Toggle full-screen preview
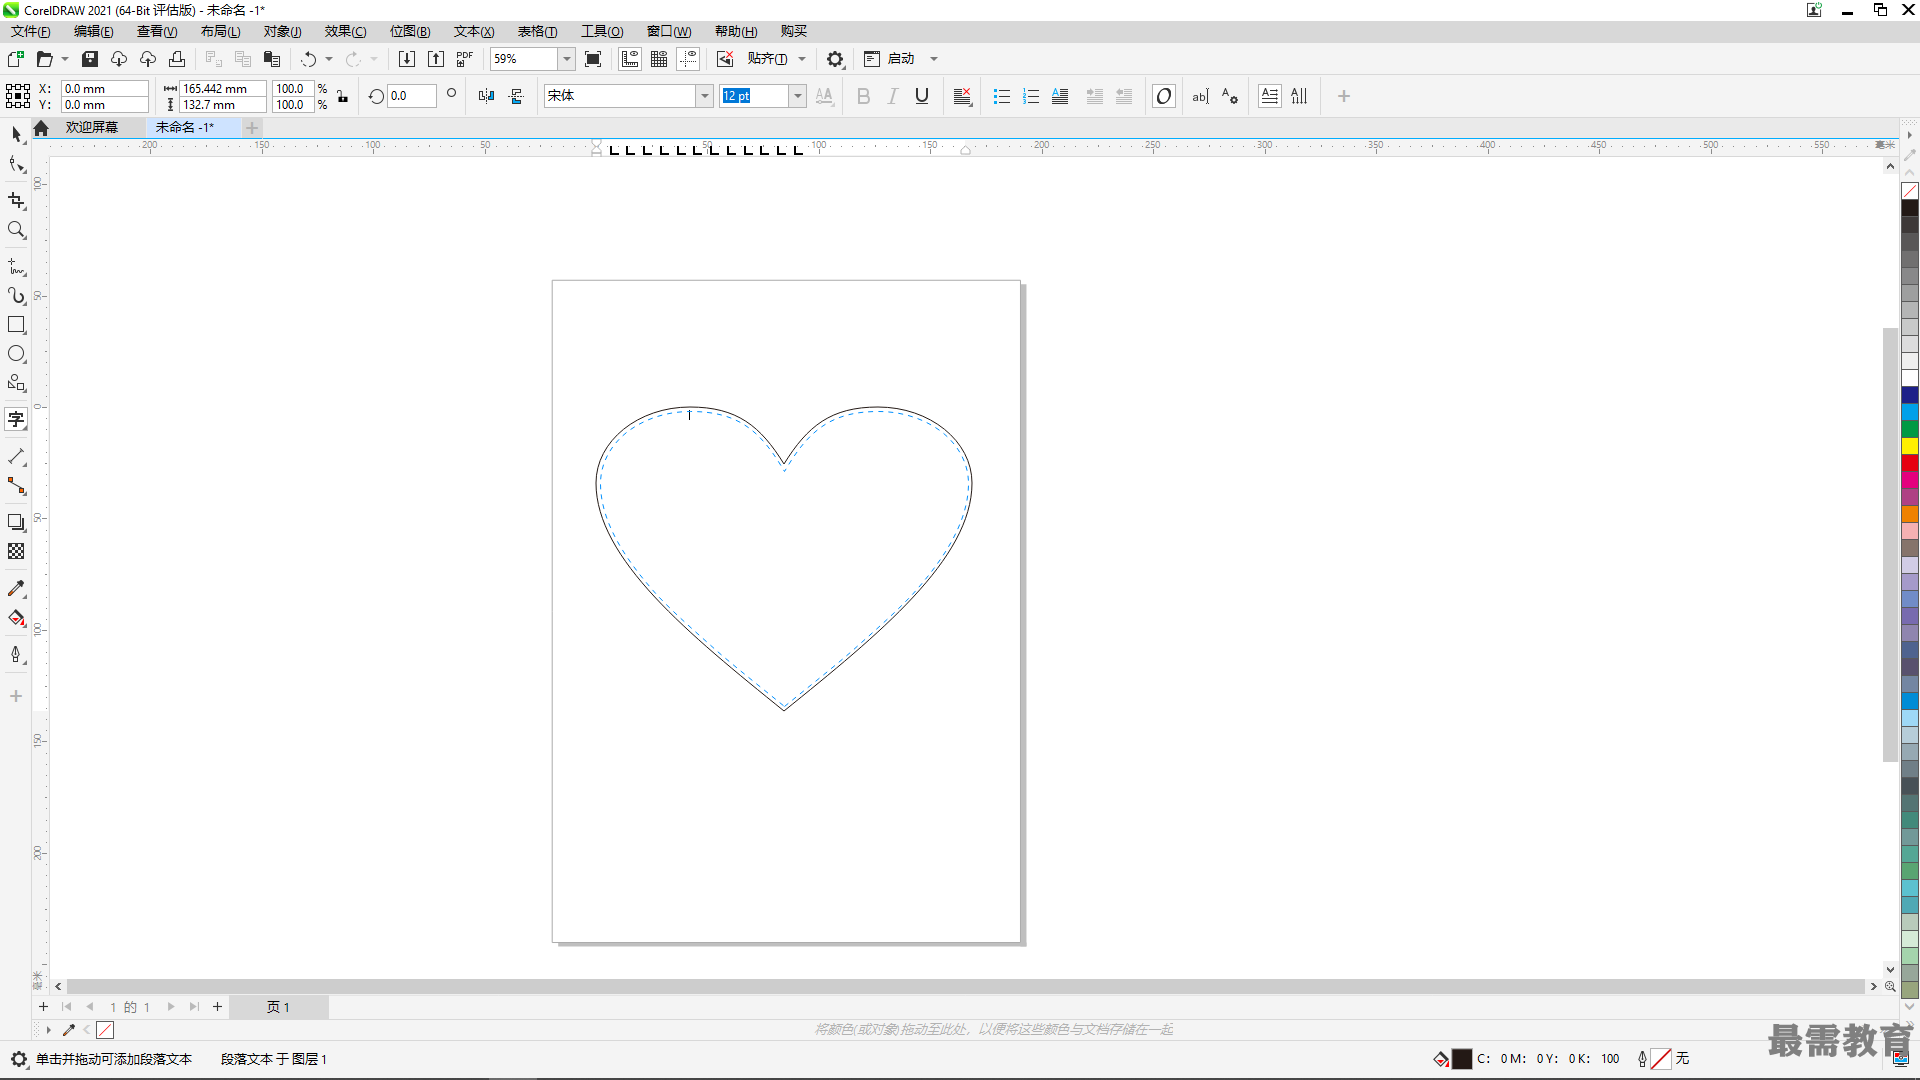This screenshot has width=1920, height=1080. (593, 59)
